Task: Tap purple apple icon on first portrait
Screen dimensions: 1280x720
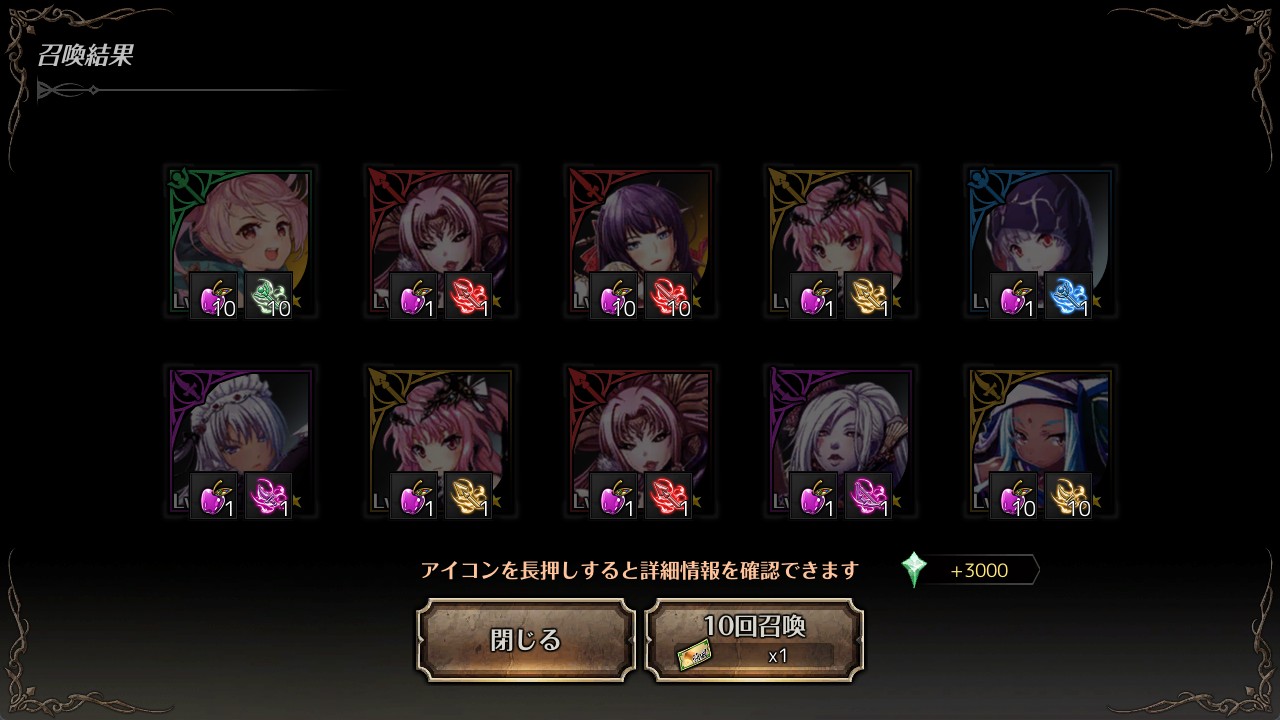Action: [x=214, y=296]
